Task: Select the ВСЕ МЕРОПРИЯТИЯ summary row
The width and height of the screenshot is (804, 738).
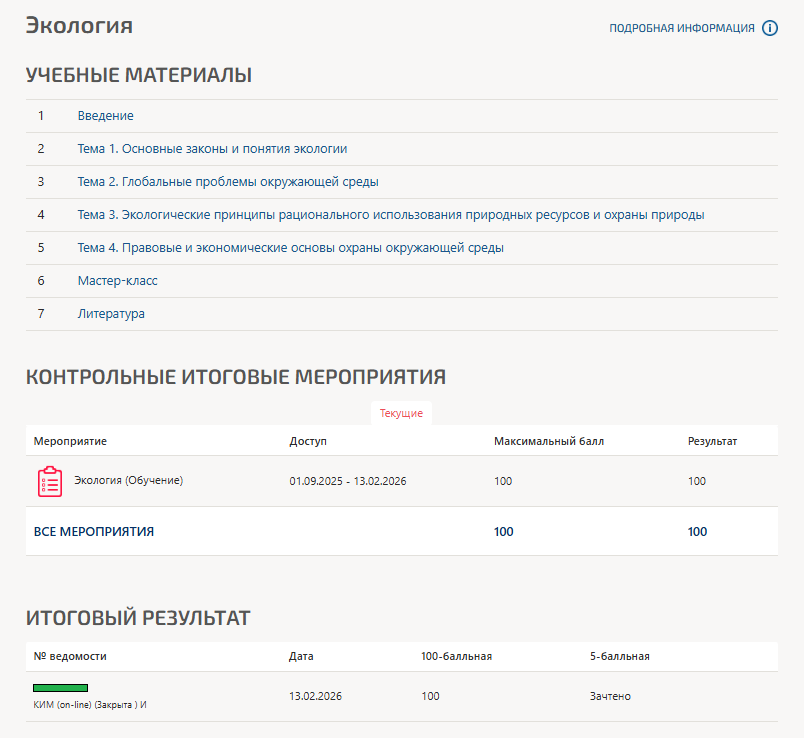Action: click(x=94, y=532)
